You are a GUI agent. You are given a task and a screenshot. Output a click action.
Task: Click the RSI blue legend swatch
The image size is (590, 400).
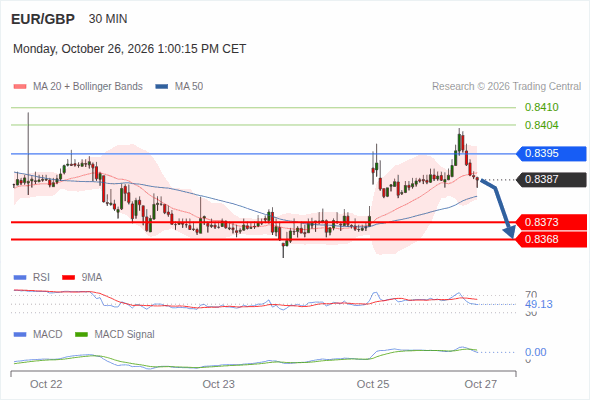point(20,278)
